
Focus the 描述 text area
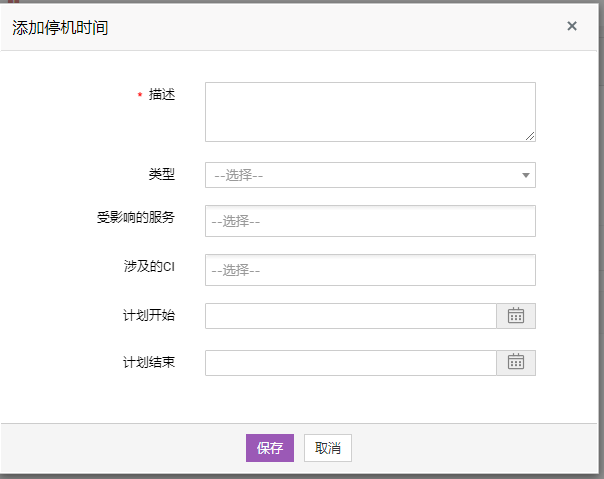tap(370, 111)
